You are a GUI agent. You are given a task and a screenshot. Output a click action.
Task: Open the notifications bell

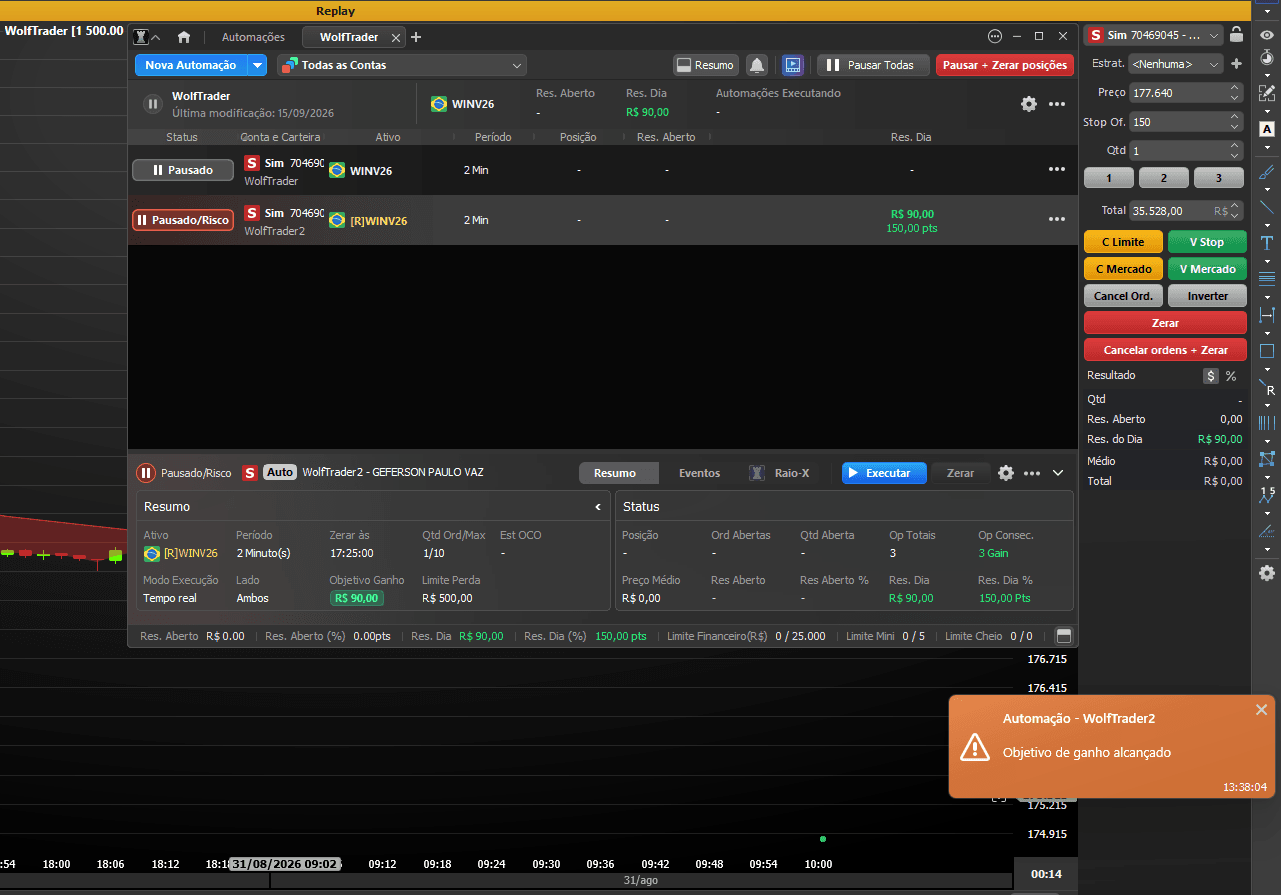[x=757, y=65]
